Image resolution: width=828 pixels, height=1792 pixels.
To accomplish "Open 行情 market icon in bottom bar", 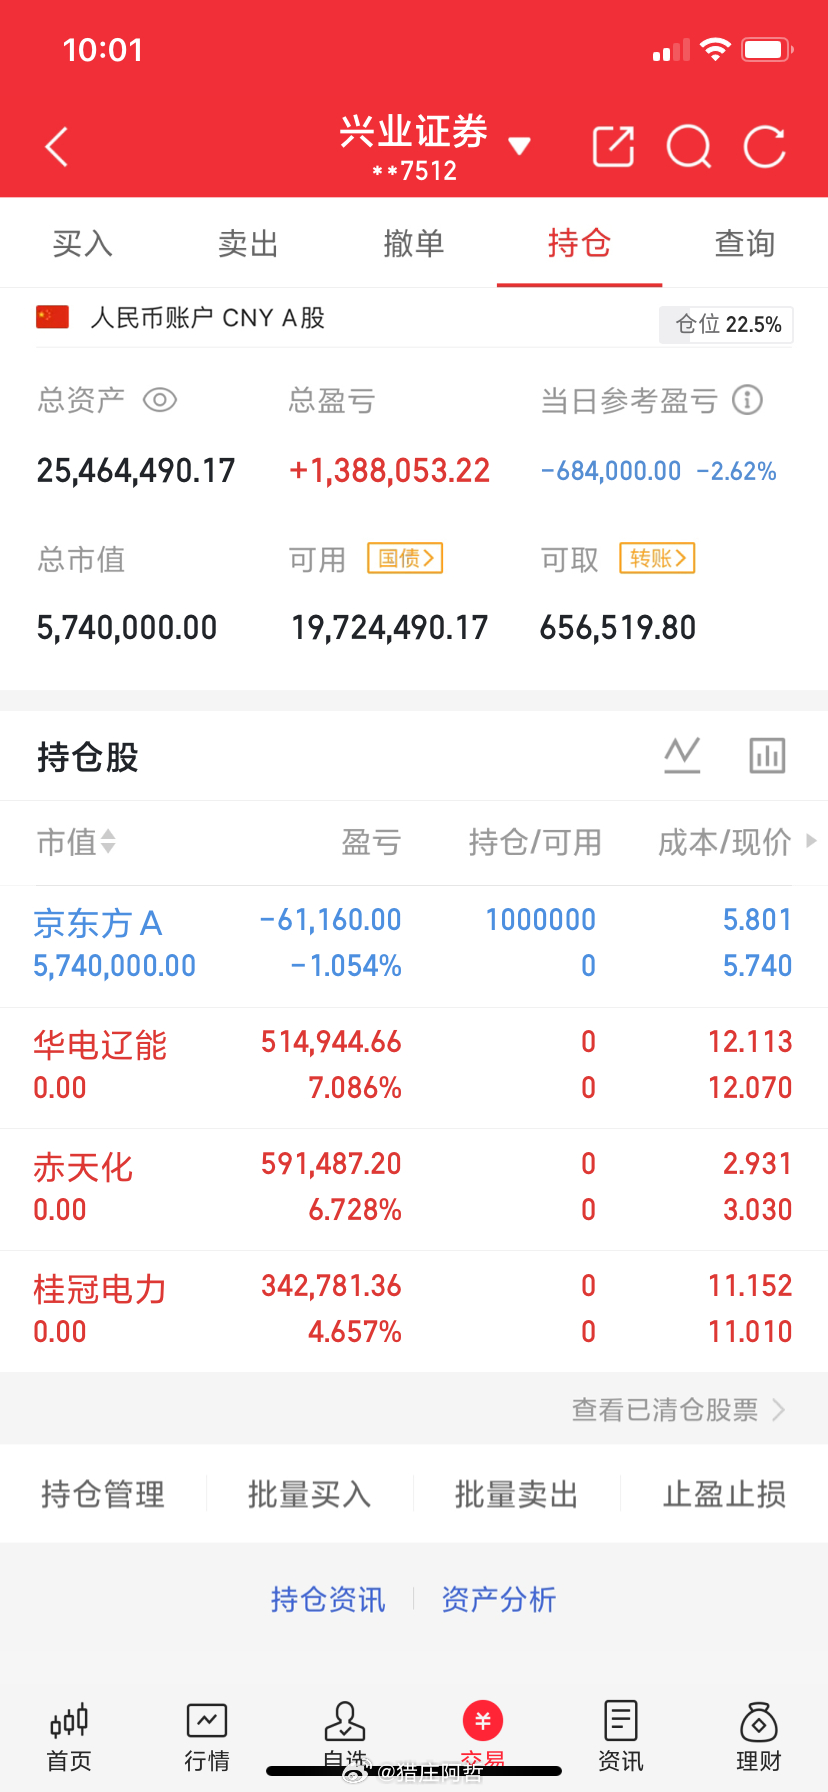I will click(207, 1737).
